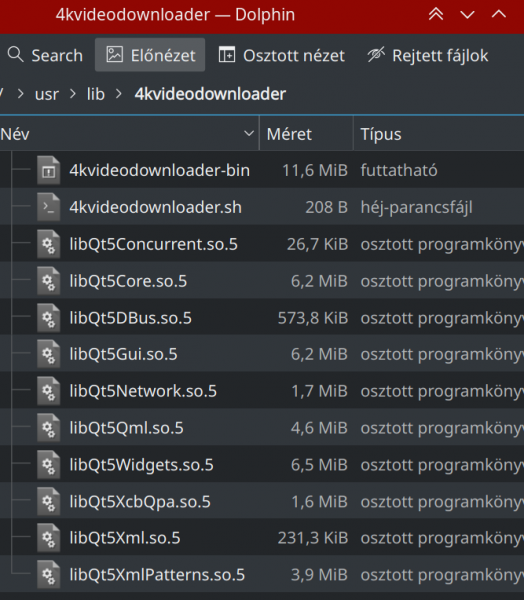Select file name libQt5Network.so.5
524x600 pixels.
click(x=143, y=391)
